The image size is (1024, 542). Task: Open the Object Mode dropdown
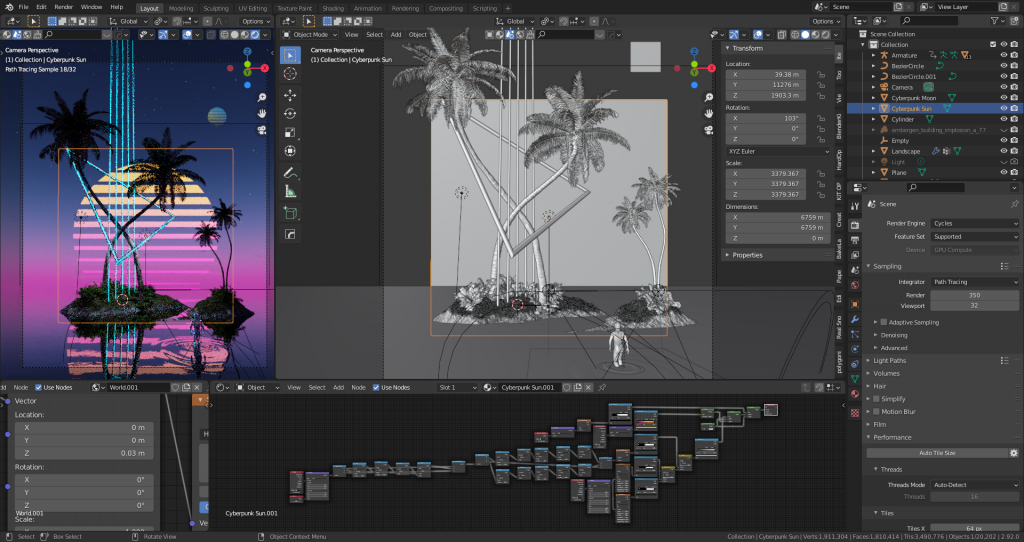pyautogui.click(x=308, y=34)
